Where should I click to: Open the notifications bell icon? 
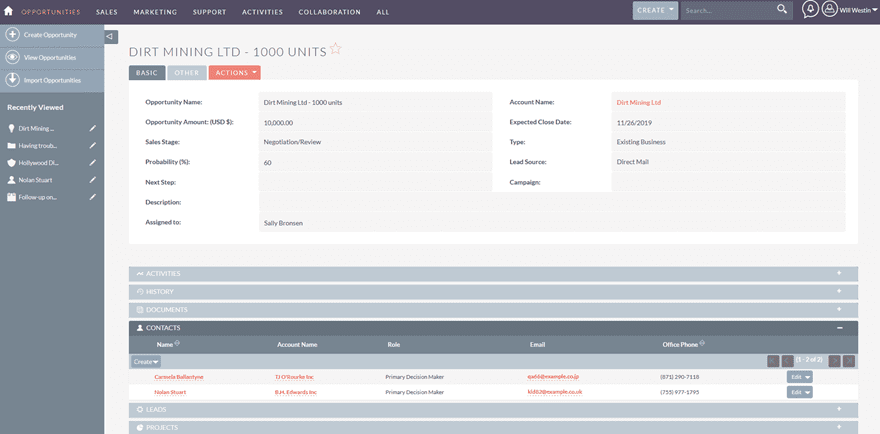pyautogui.click(x=811, y=10)
